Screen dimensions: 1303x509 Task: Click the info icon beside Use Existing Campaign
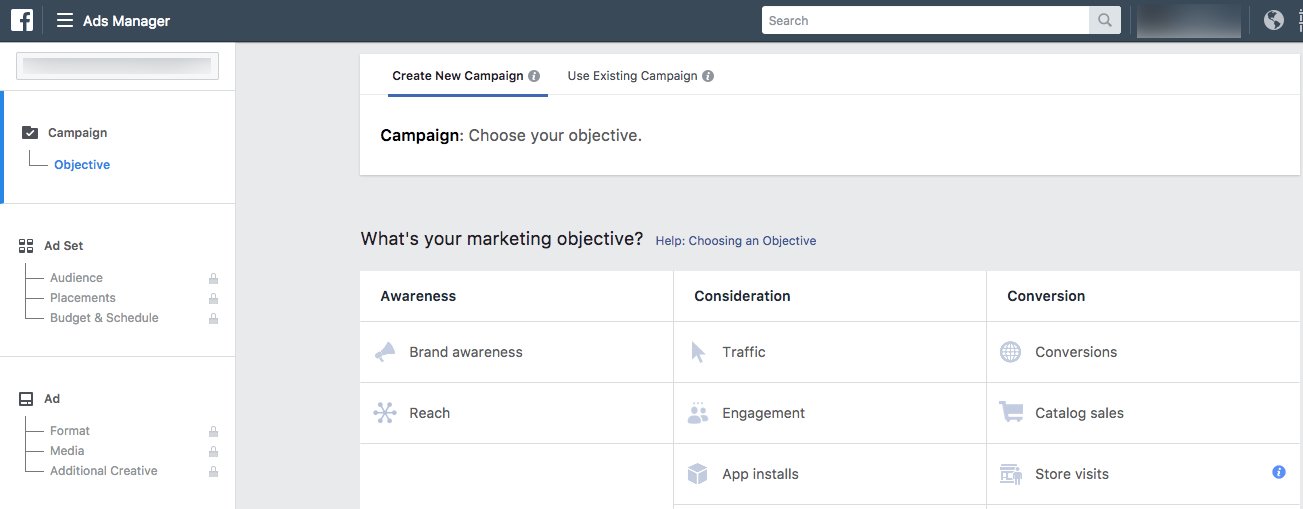coord(708,76)
